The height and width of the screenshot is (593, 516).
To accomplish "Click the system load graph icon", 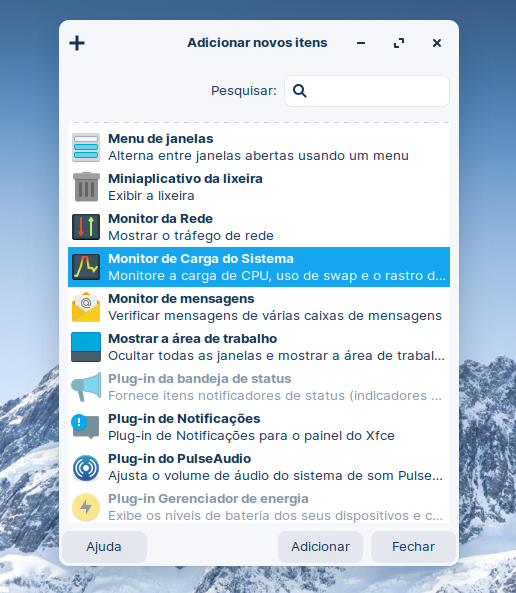I will [x=86, y=267].
